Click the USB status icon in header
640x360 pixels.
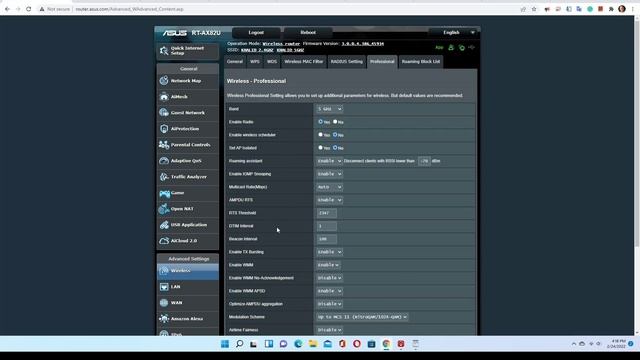(x=472, y=48)
